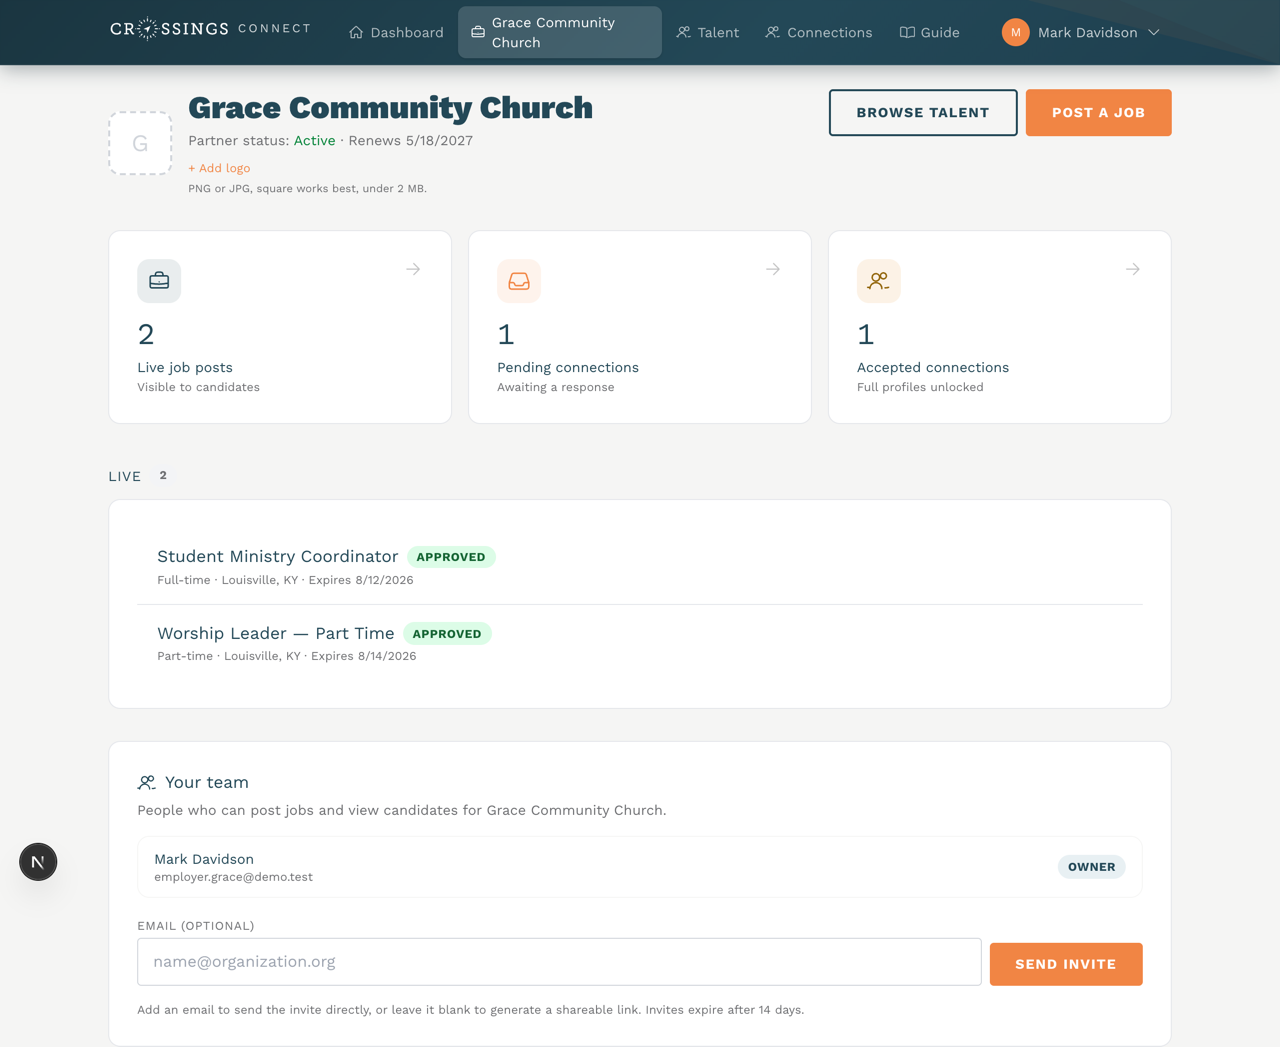
Task: Click Mark Davidson name in team list
Action: (x=204, y=859)
